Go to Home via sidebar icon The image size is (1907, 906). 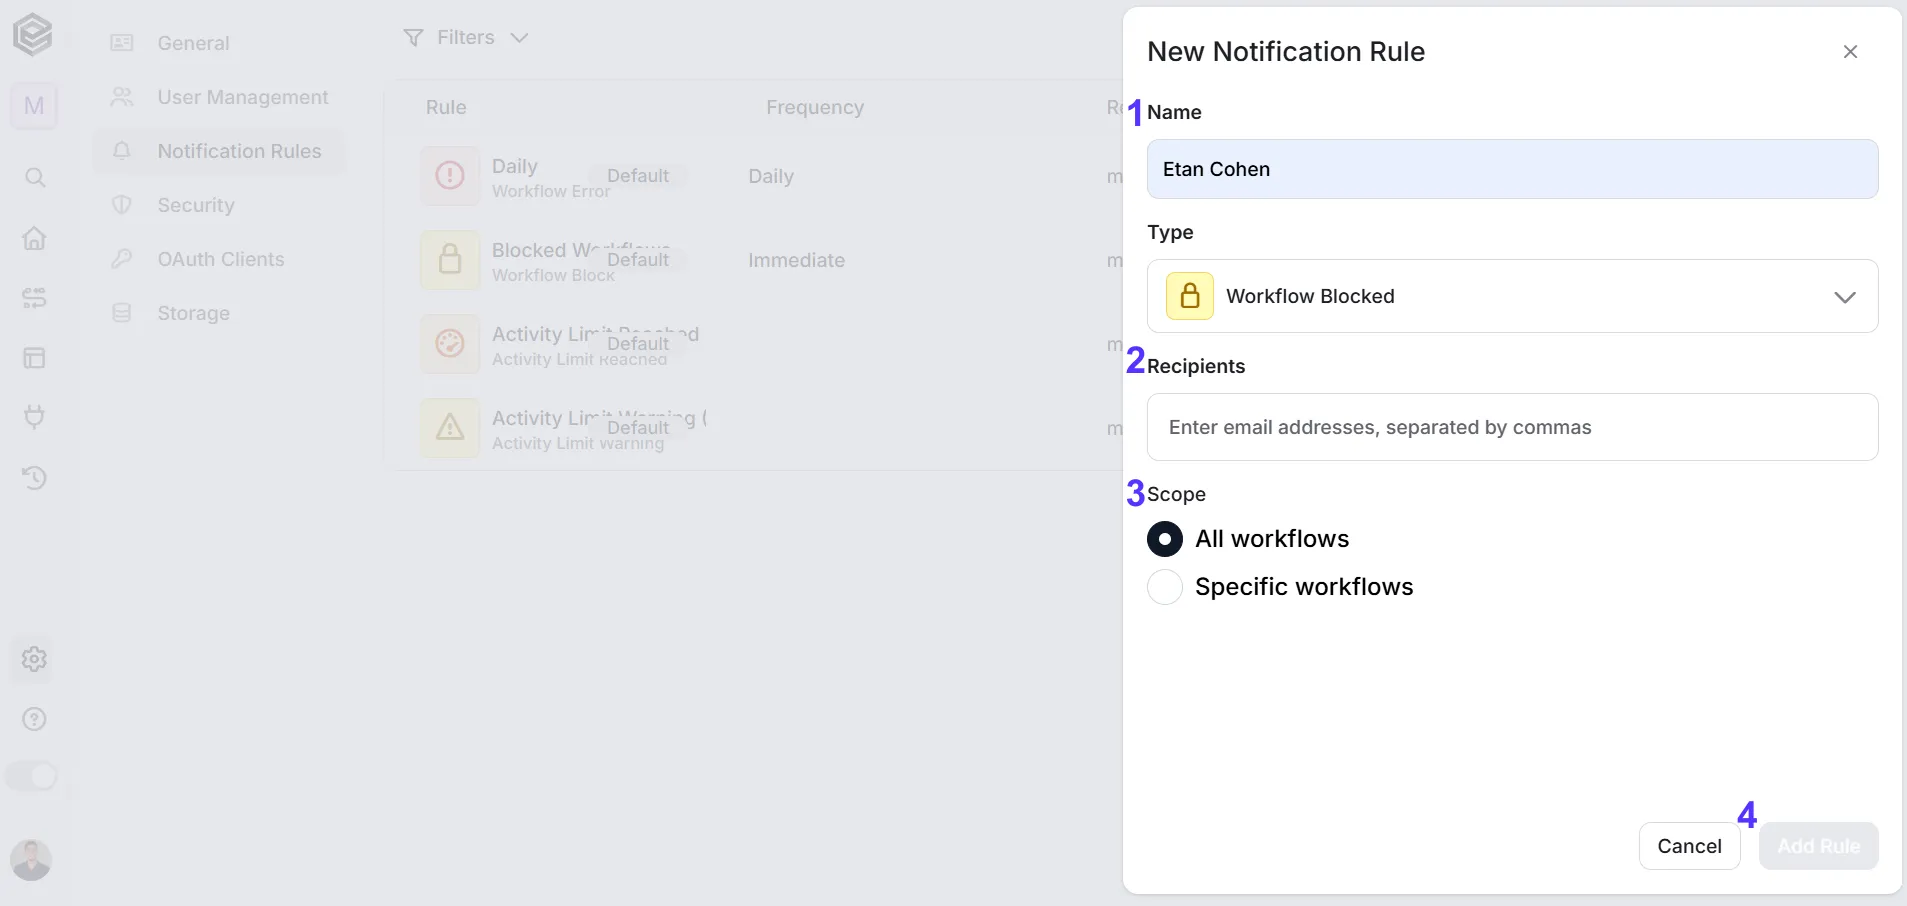(35, 238)
